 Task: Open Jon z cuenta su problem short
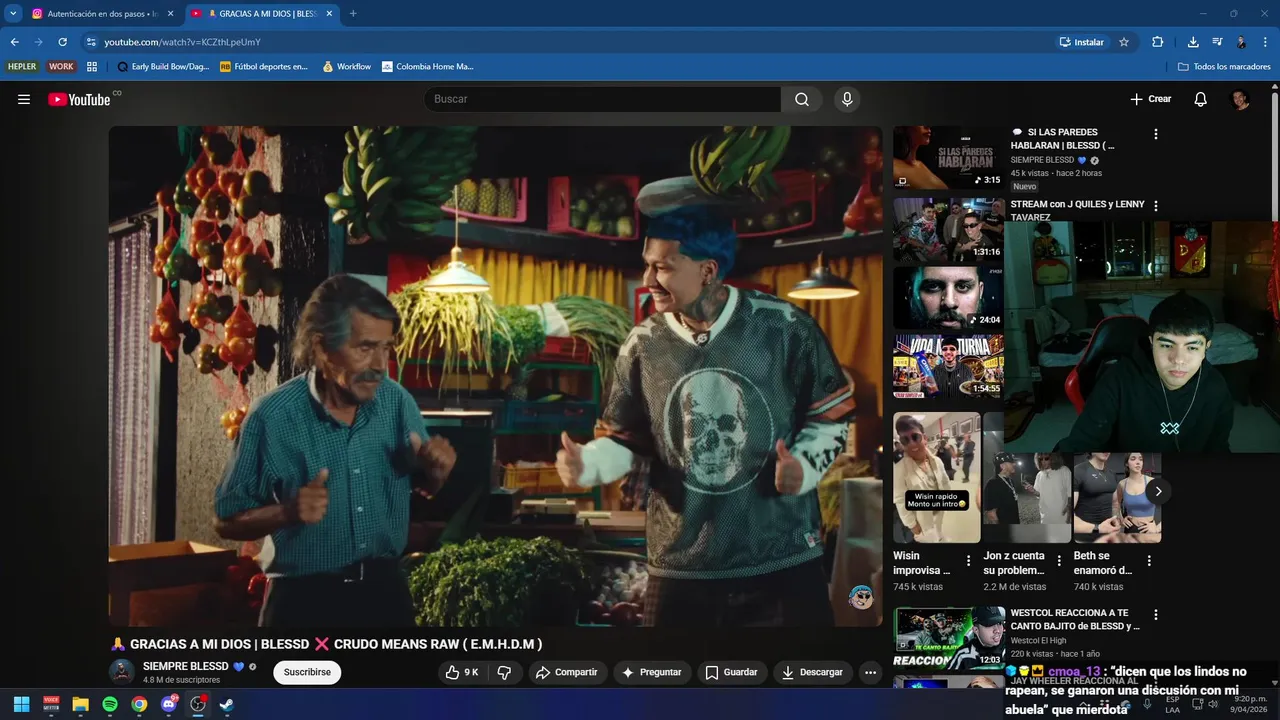point(1027,498)
